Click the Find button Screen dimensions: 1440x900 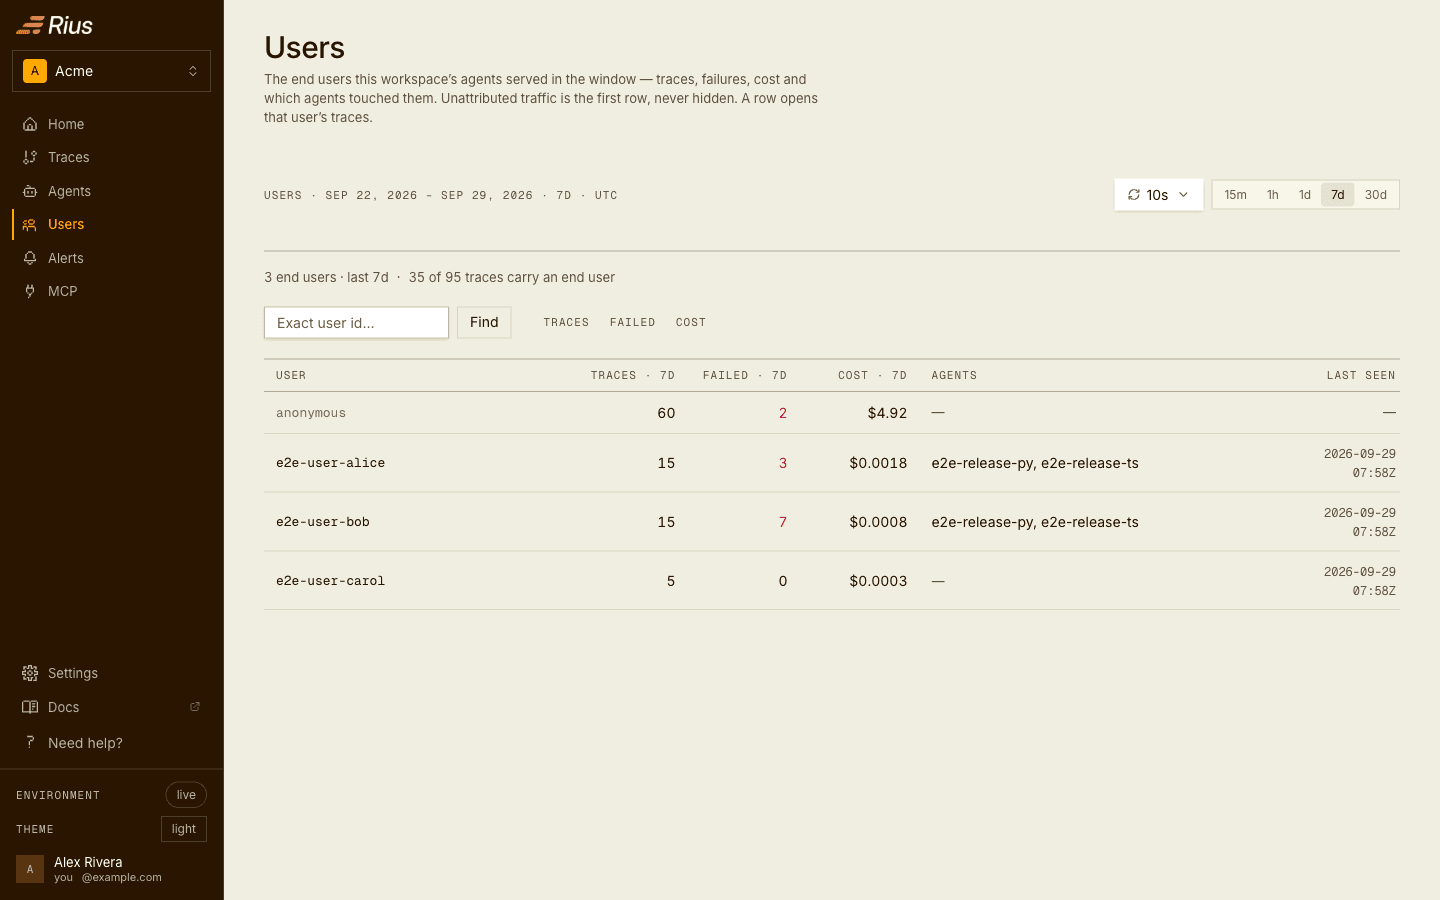tap(484, 322)
